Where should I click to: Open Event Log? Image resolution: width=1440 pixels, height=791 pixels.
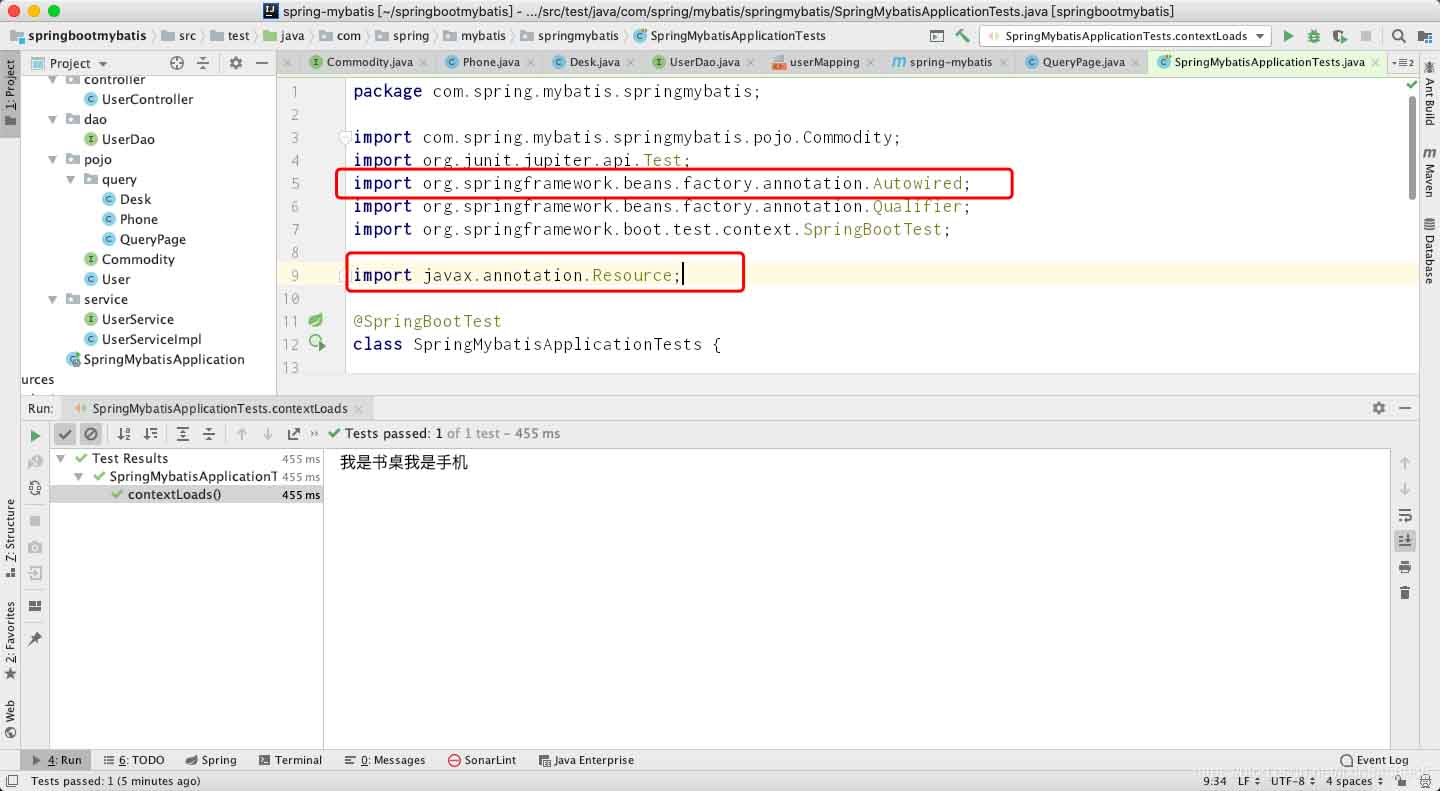point(1375,760)
